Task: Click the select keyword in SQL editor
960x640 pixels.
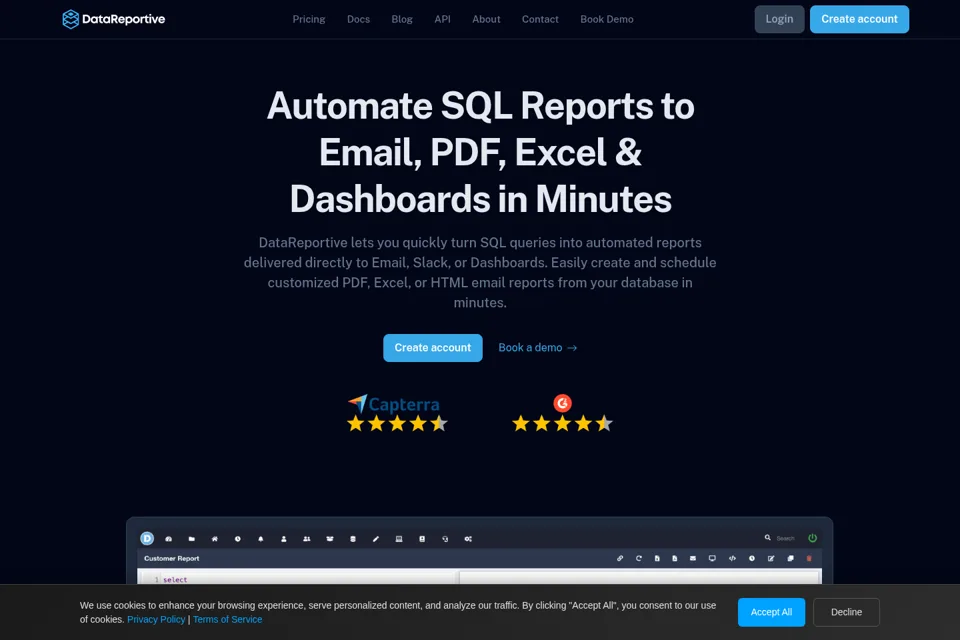Action: (175, 579)
